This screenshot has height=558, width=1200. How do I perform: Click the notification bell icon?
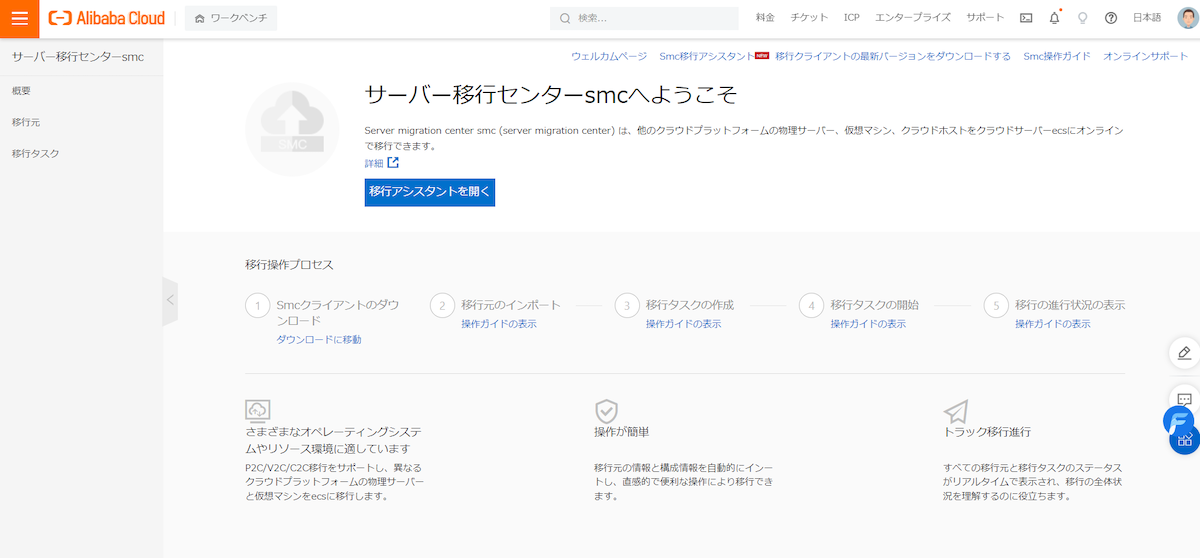pyautogui.click(x=1054, y=18)
